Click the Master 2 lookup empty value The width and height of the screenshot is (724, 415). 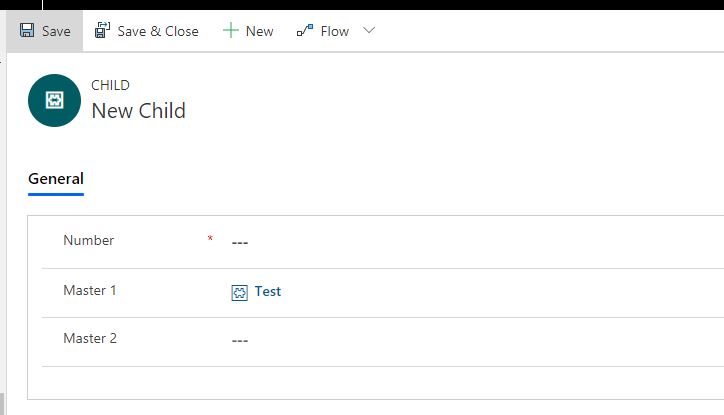click(240, 341)
